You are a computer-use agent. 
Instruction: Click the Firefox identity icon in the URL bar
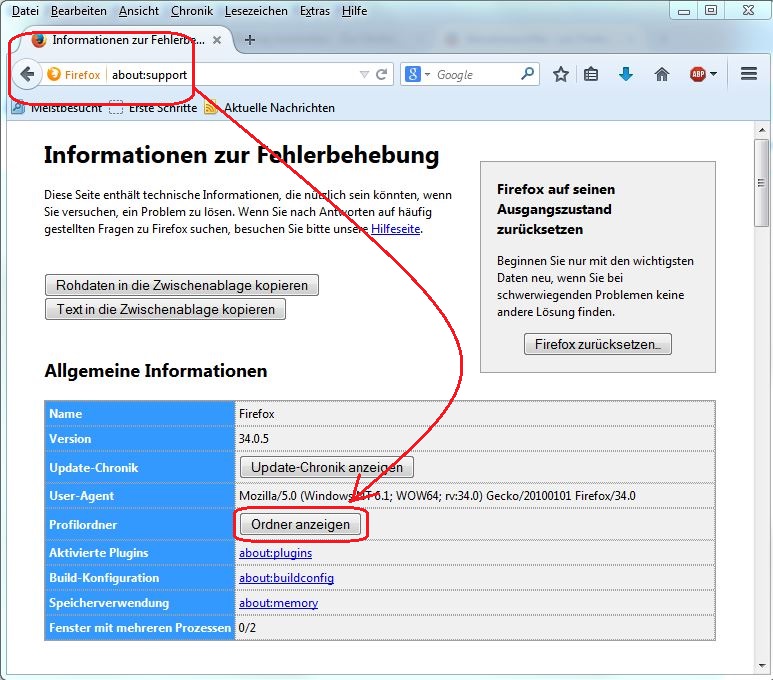(54, 74)
